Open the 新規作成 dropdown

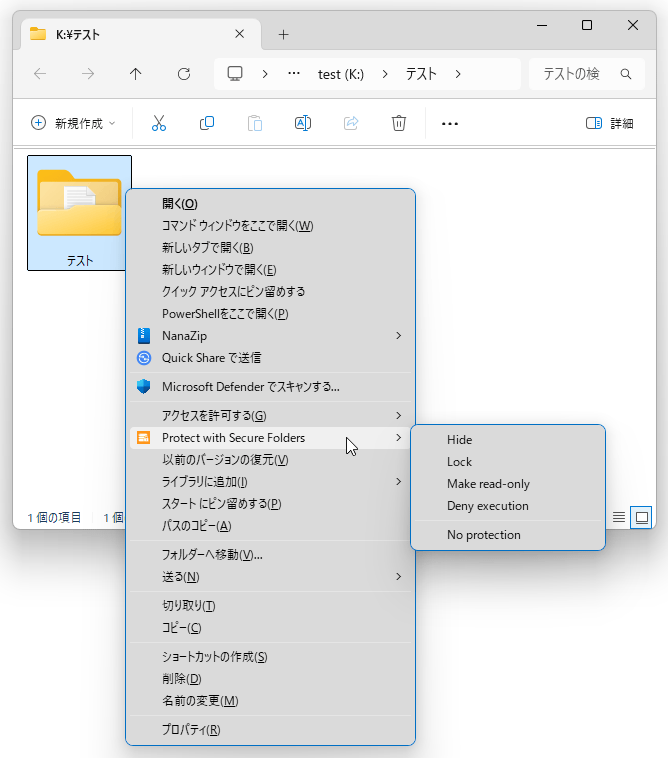[73, 123]
